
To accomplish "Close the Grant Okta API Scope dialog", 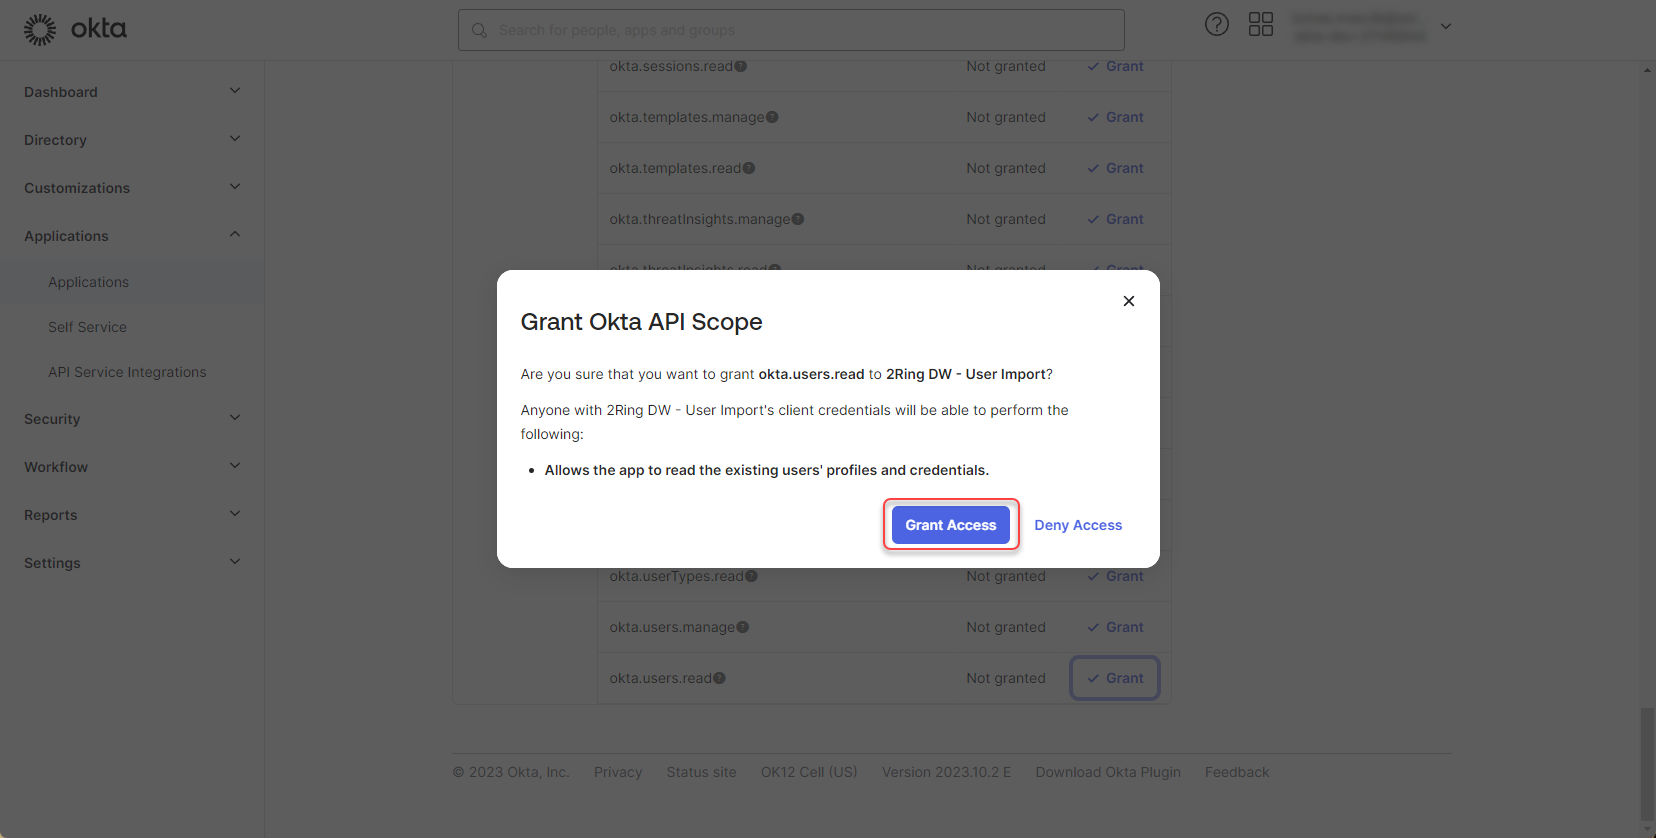I will point(1128,301).
